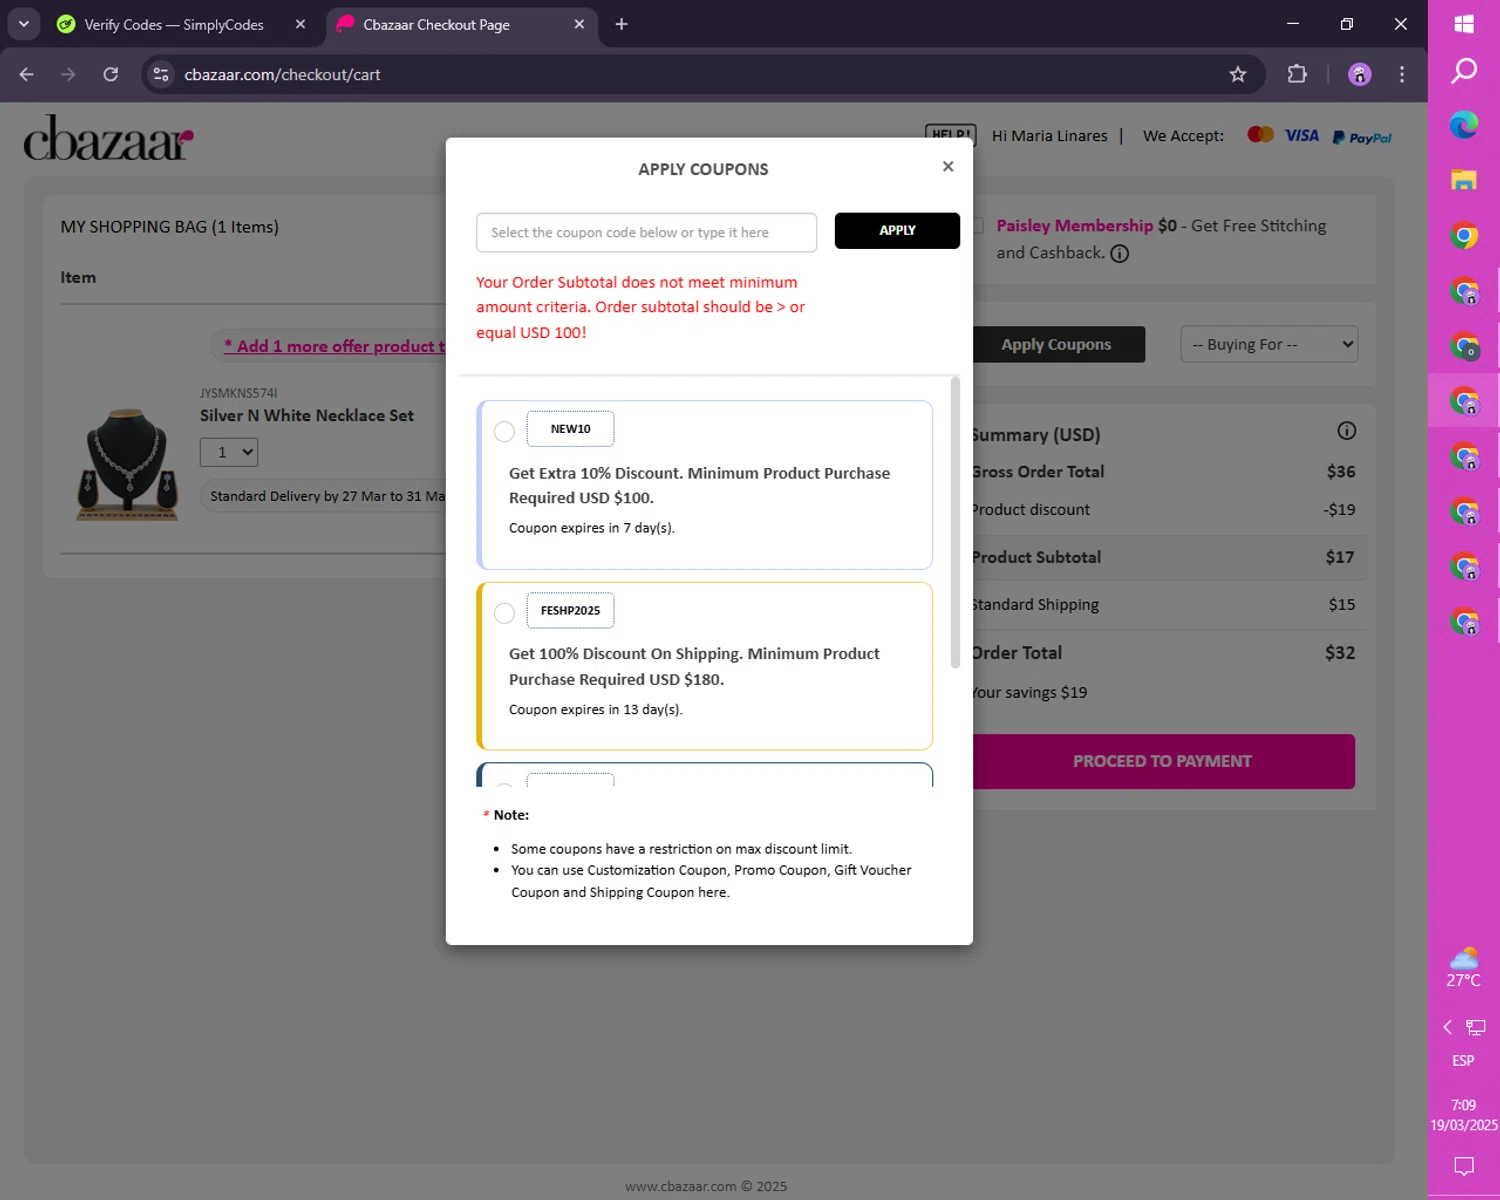This screenshot has width=1500, height=1200.
Task: Click the coupon list scrollbar
Action: click(954, 522)
